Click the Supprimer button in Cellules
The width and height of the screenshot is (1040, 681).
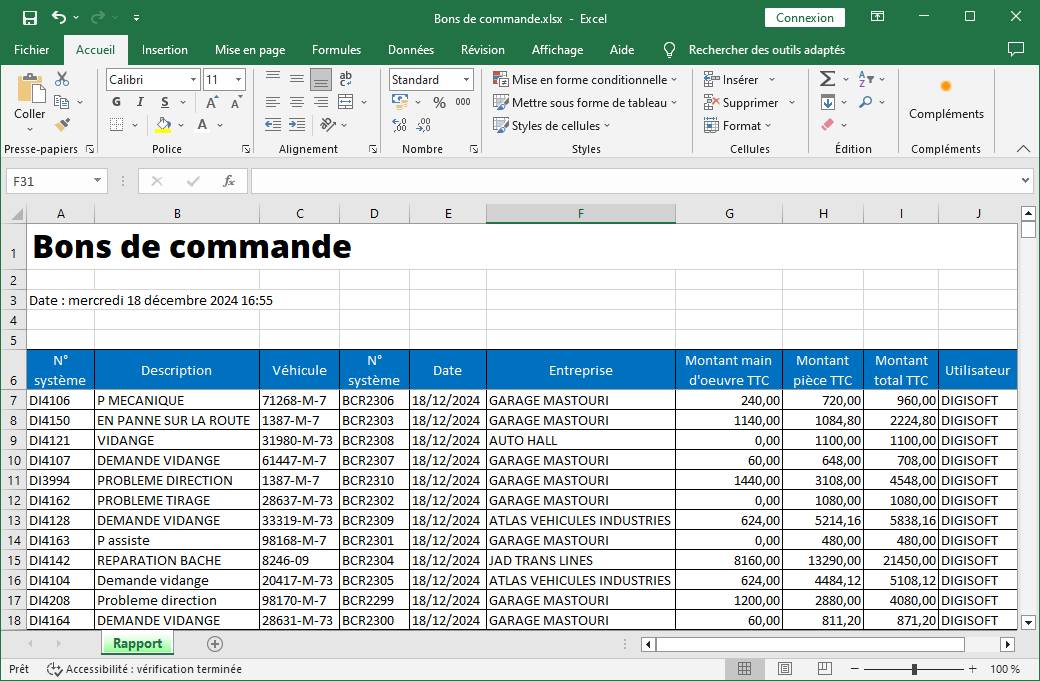coord(741,103)
